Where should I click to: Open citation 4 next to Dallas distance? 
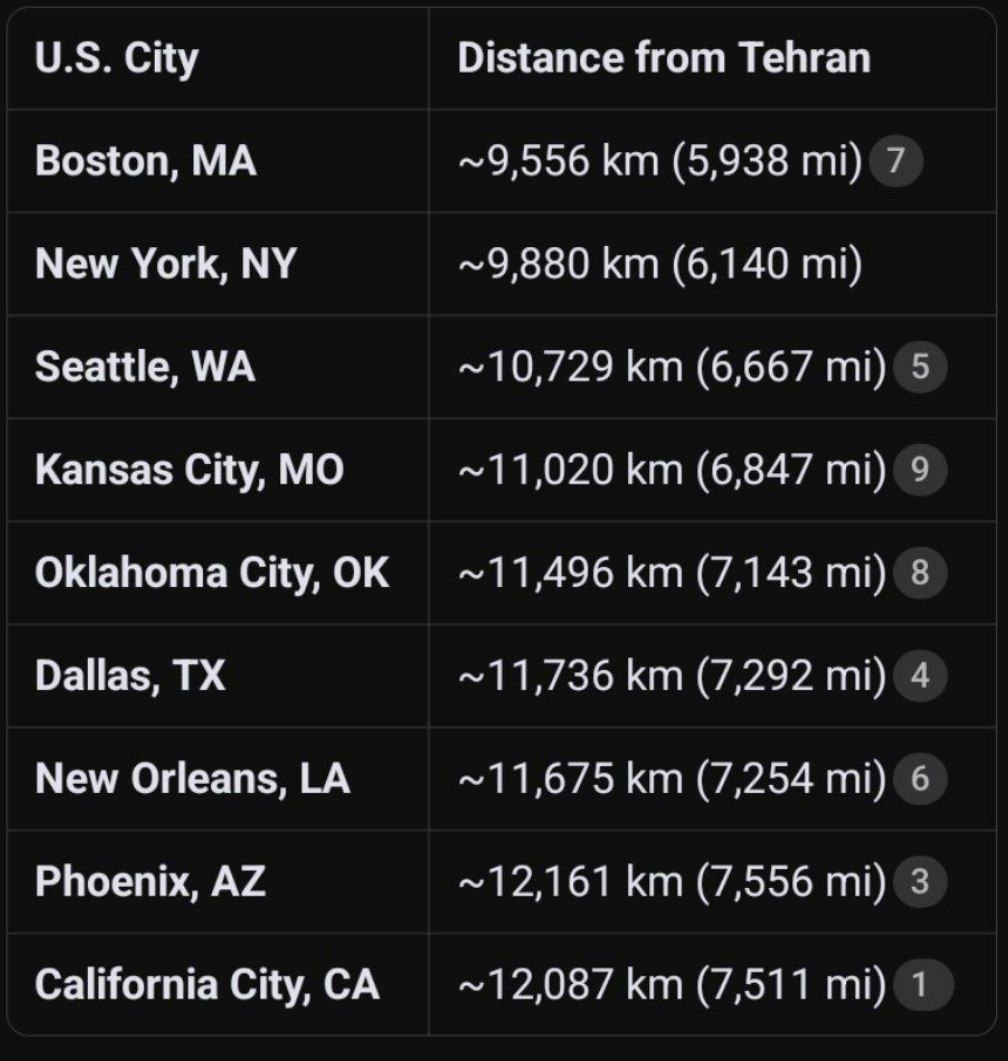click(x=920, y=677)
